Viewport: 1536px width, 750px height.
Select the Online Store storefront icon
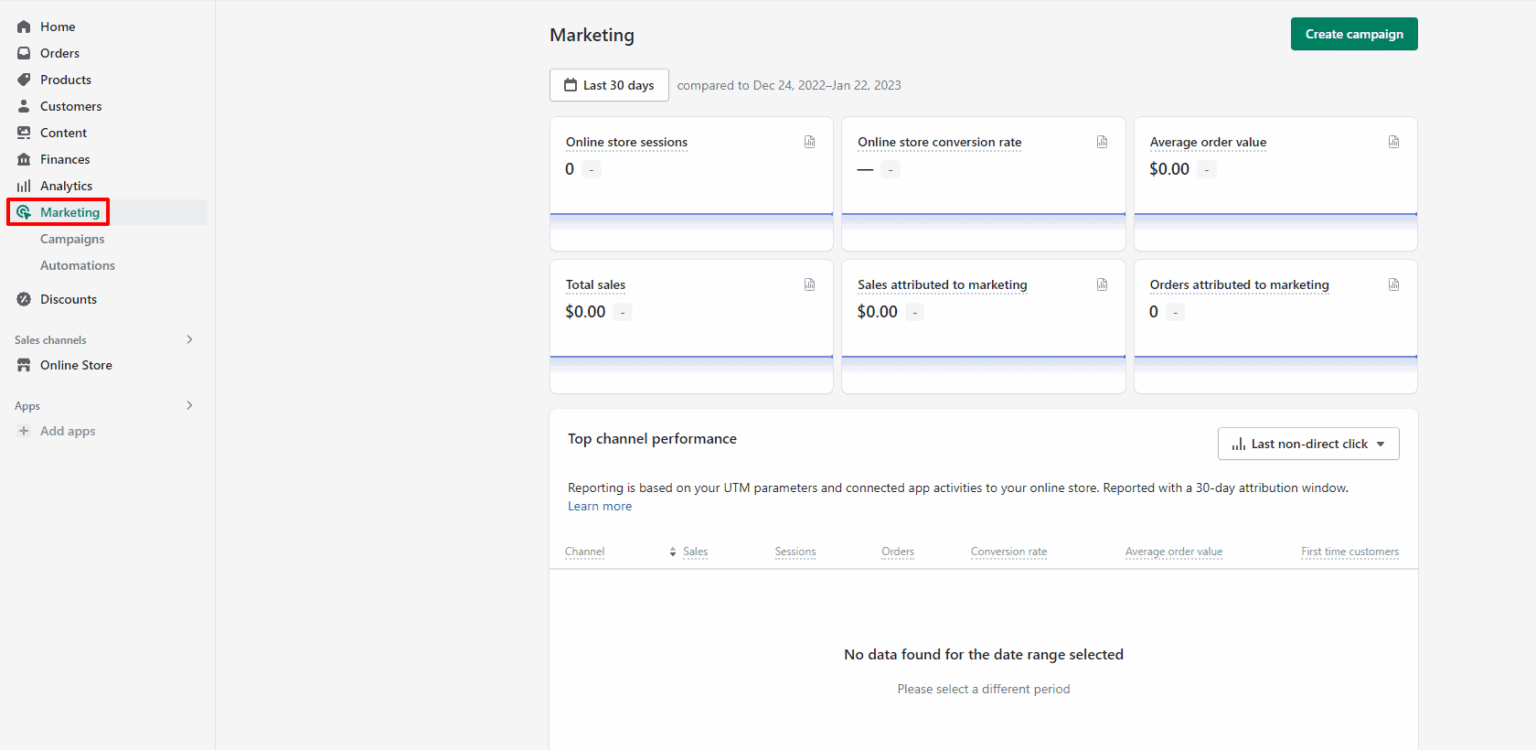click(23, 365)
